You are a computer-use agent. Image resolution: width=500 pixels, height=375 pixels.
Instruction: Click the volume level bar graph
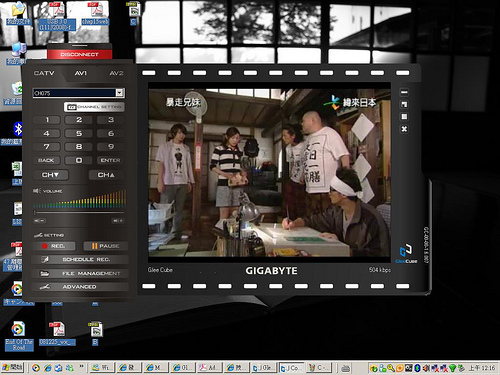[79, 199]
